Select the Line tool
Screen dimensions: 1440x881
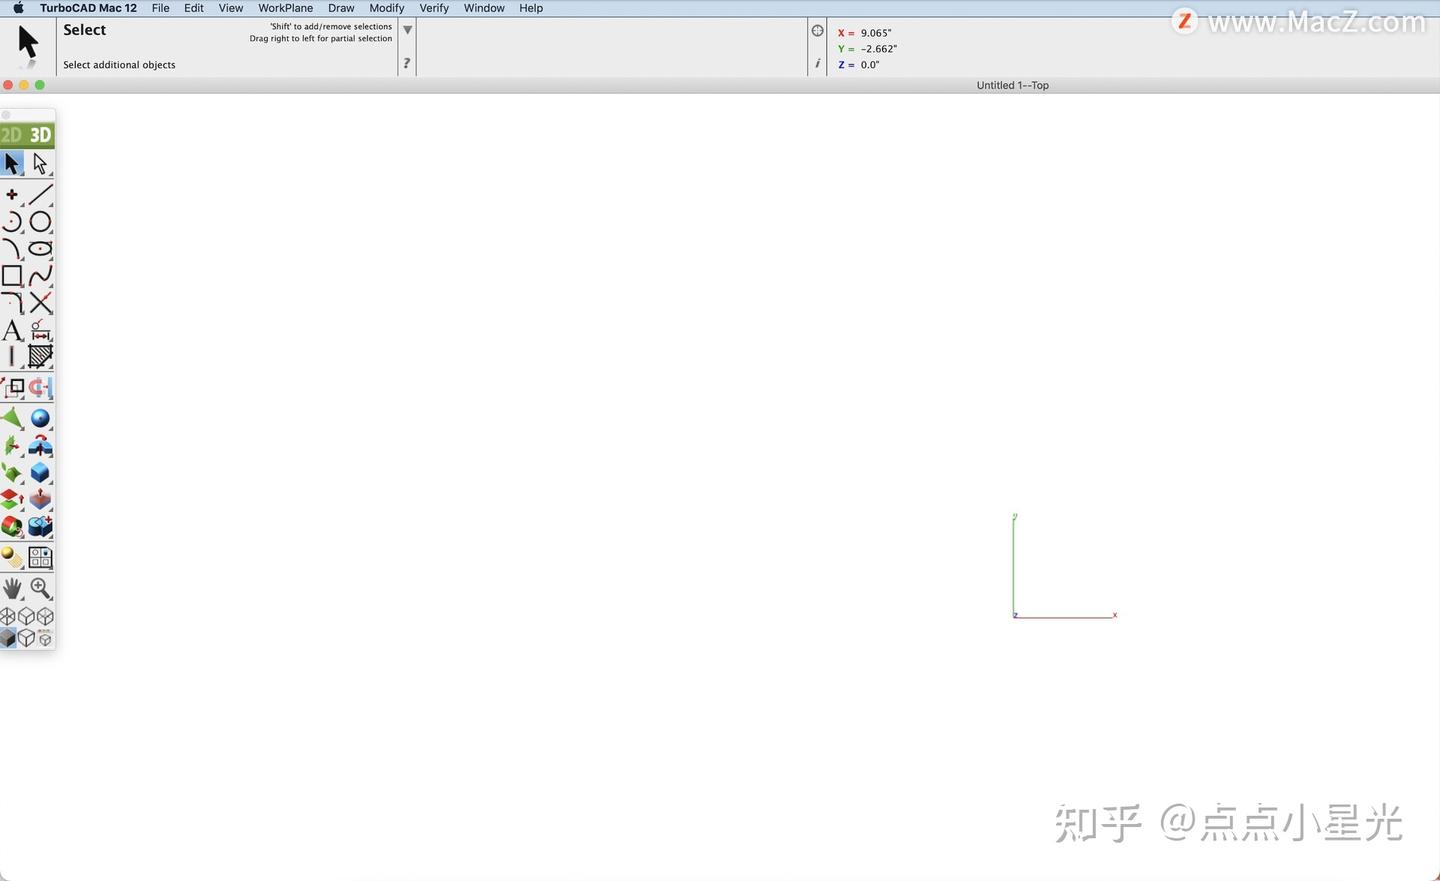[41, 194]
